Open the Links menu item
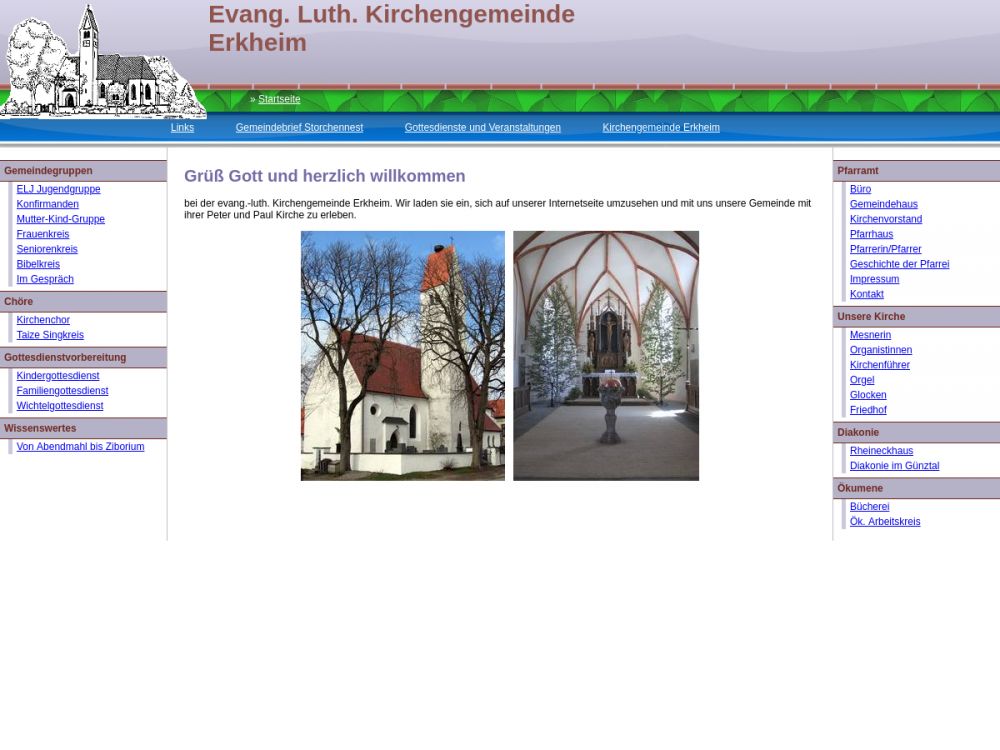Viewport: 1000px width, 750px height. (182, 128)
